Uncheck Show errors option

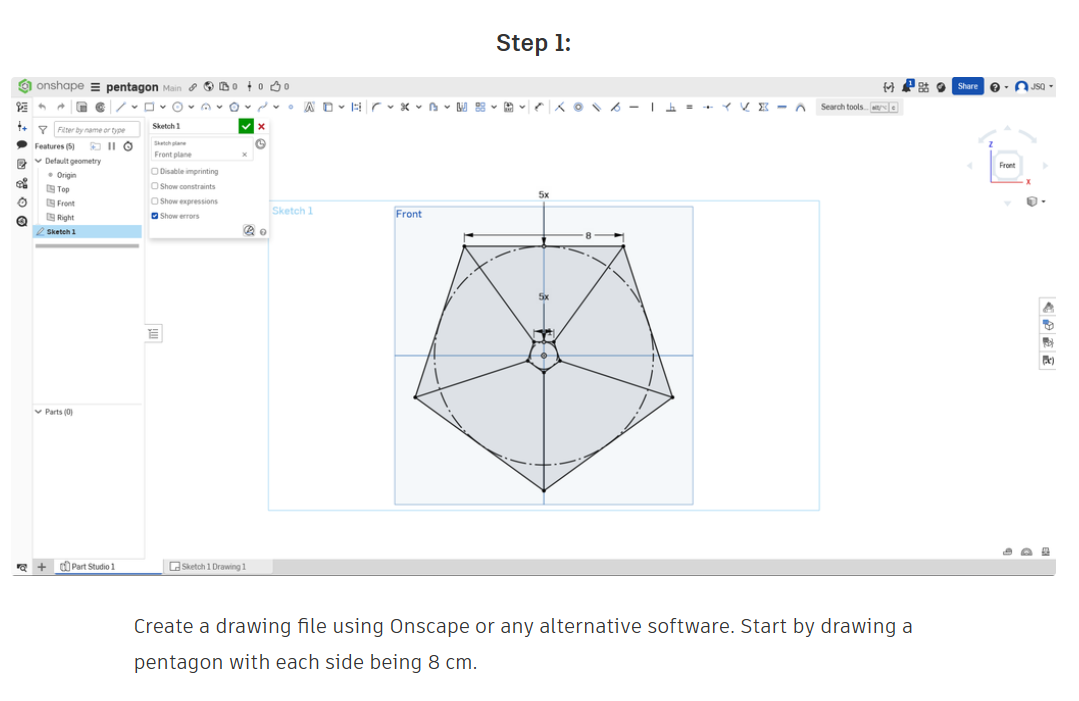pyautogui.click(x=155, y=216)
